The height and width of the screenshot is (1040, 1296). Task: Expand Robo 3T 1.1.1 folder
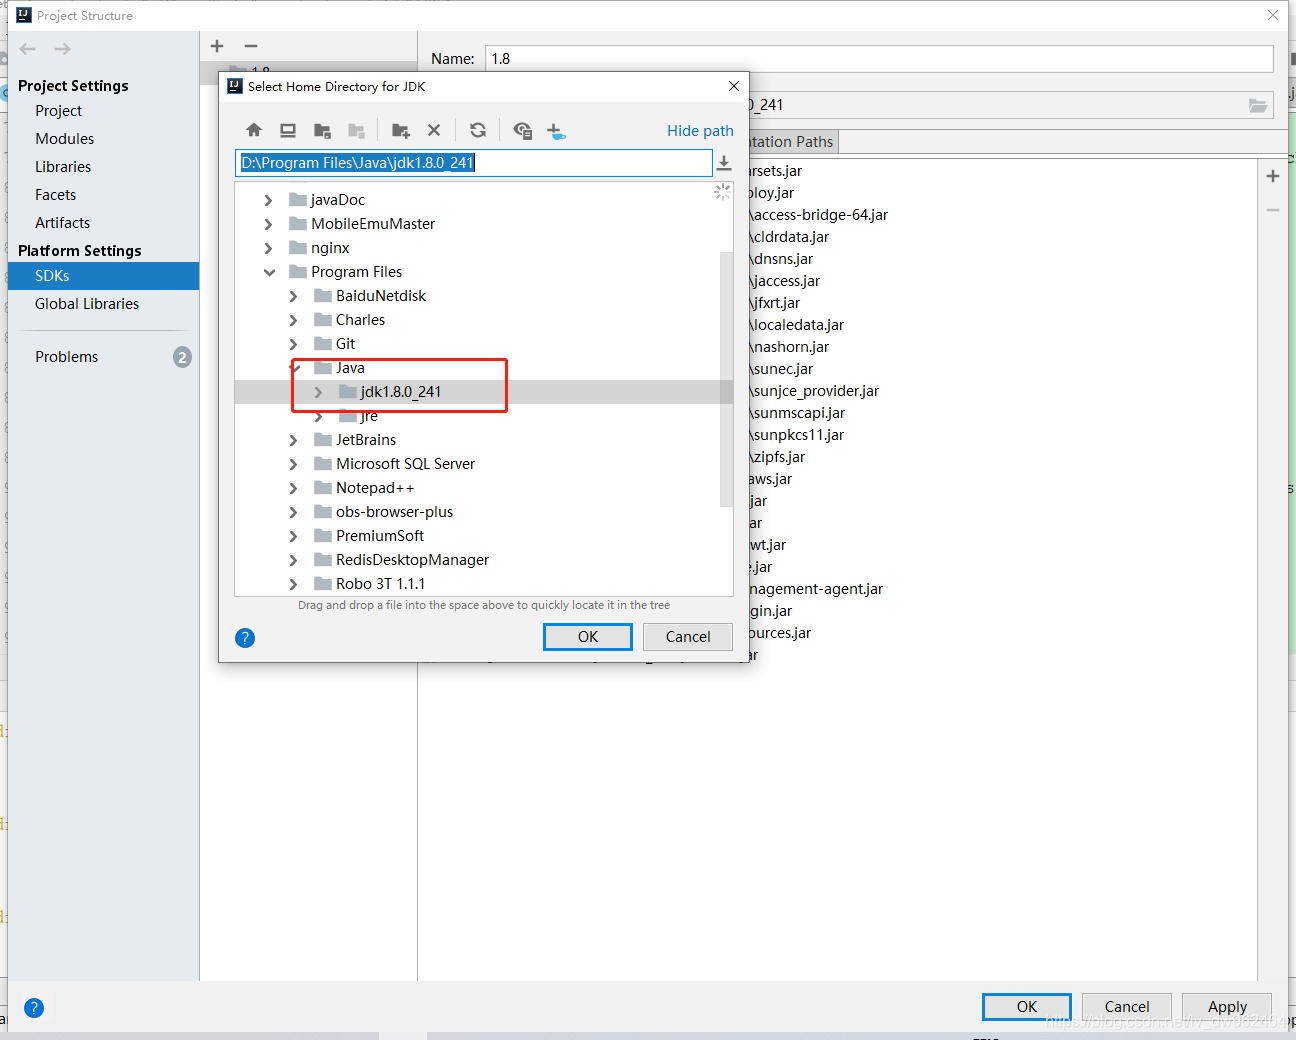[293, 584]
